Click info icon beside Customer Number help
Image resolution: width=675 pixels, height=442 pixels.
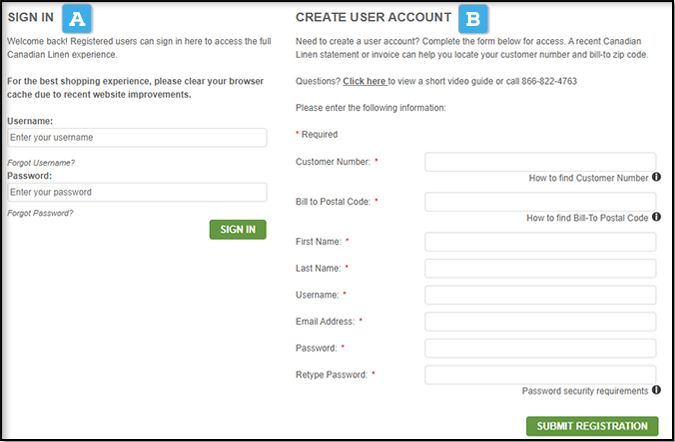pos(657,177)
